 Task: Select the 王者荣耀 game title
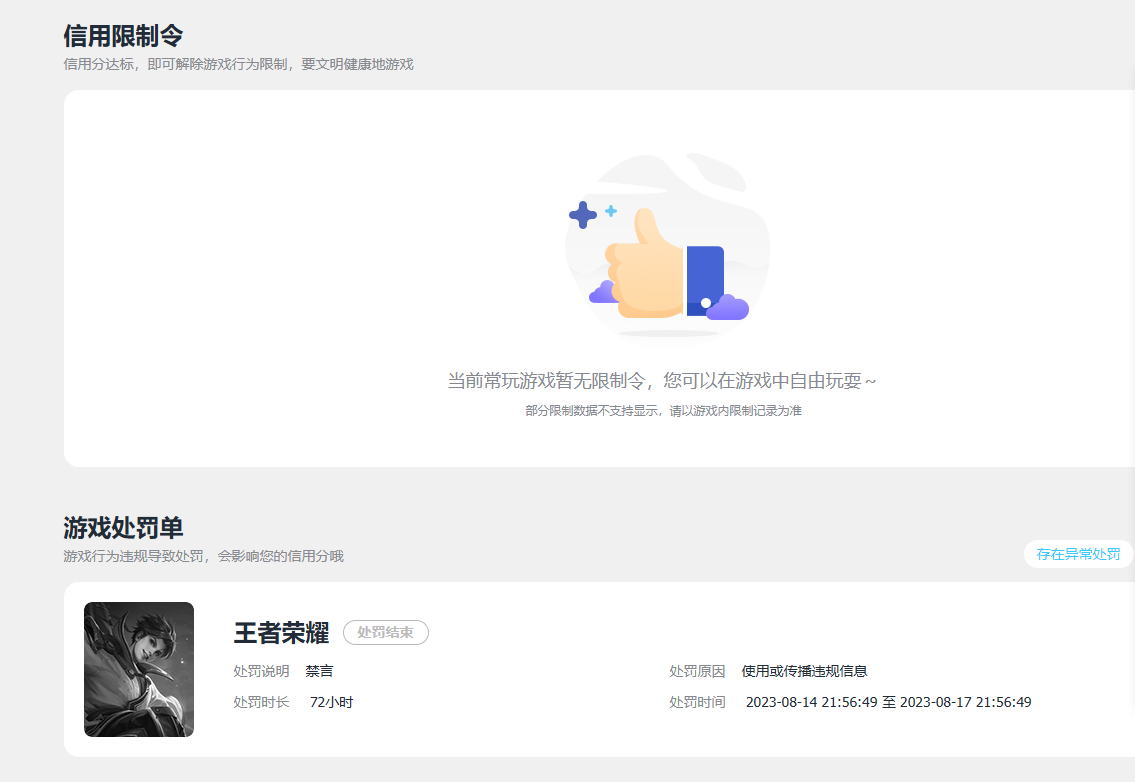[x=281, y=633]
